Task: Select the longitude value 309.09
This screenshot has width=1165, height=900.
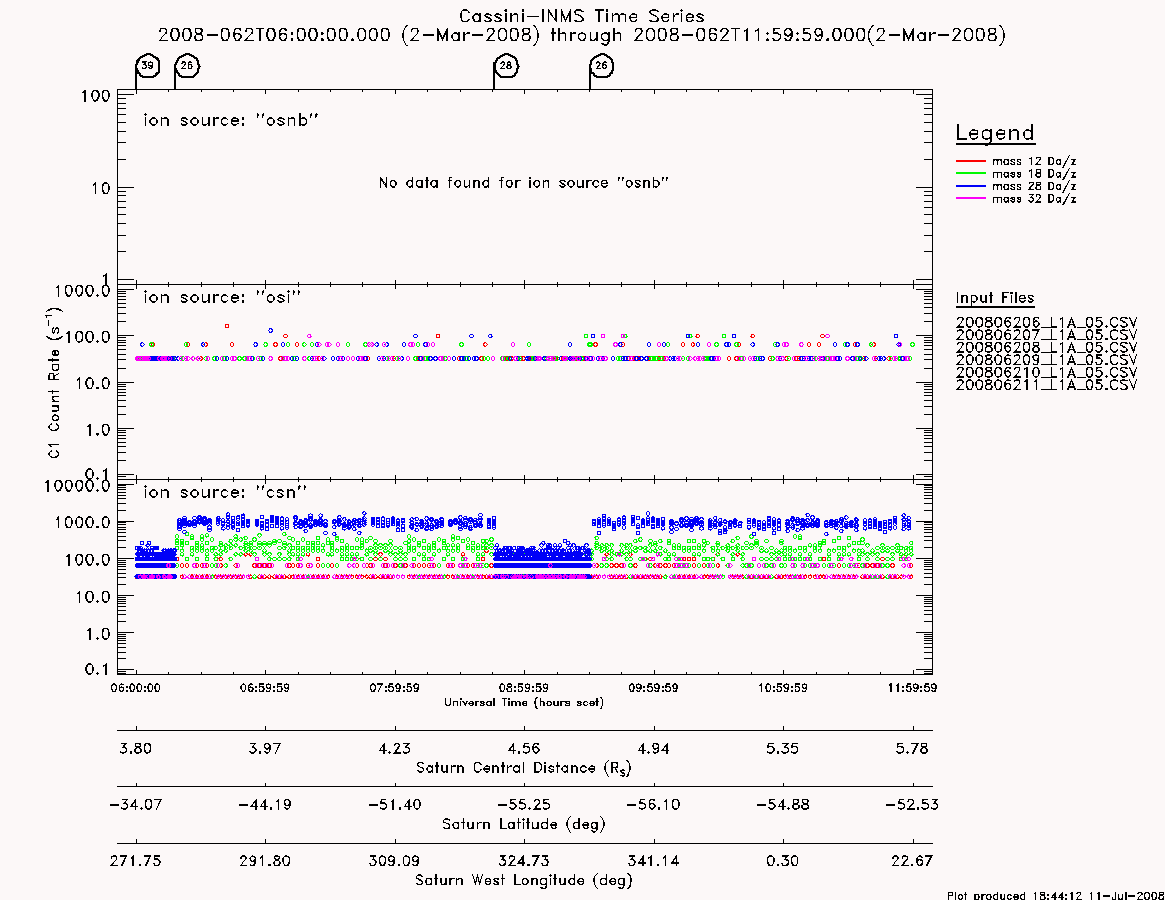Action: click(x=395, y=861)
